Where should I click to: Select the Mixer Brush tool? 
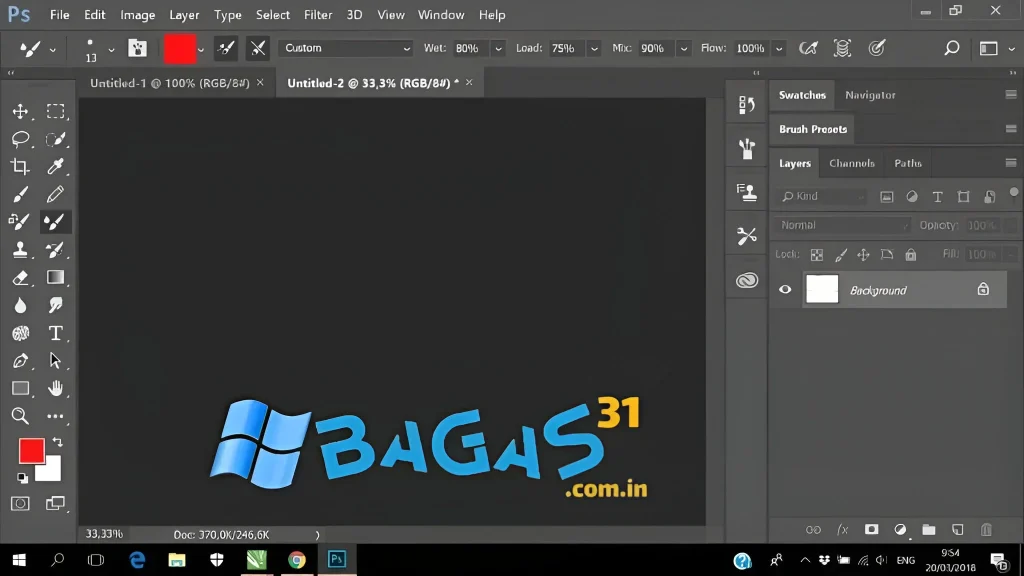56,222
